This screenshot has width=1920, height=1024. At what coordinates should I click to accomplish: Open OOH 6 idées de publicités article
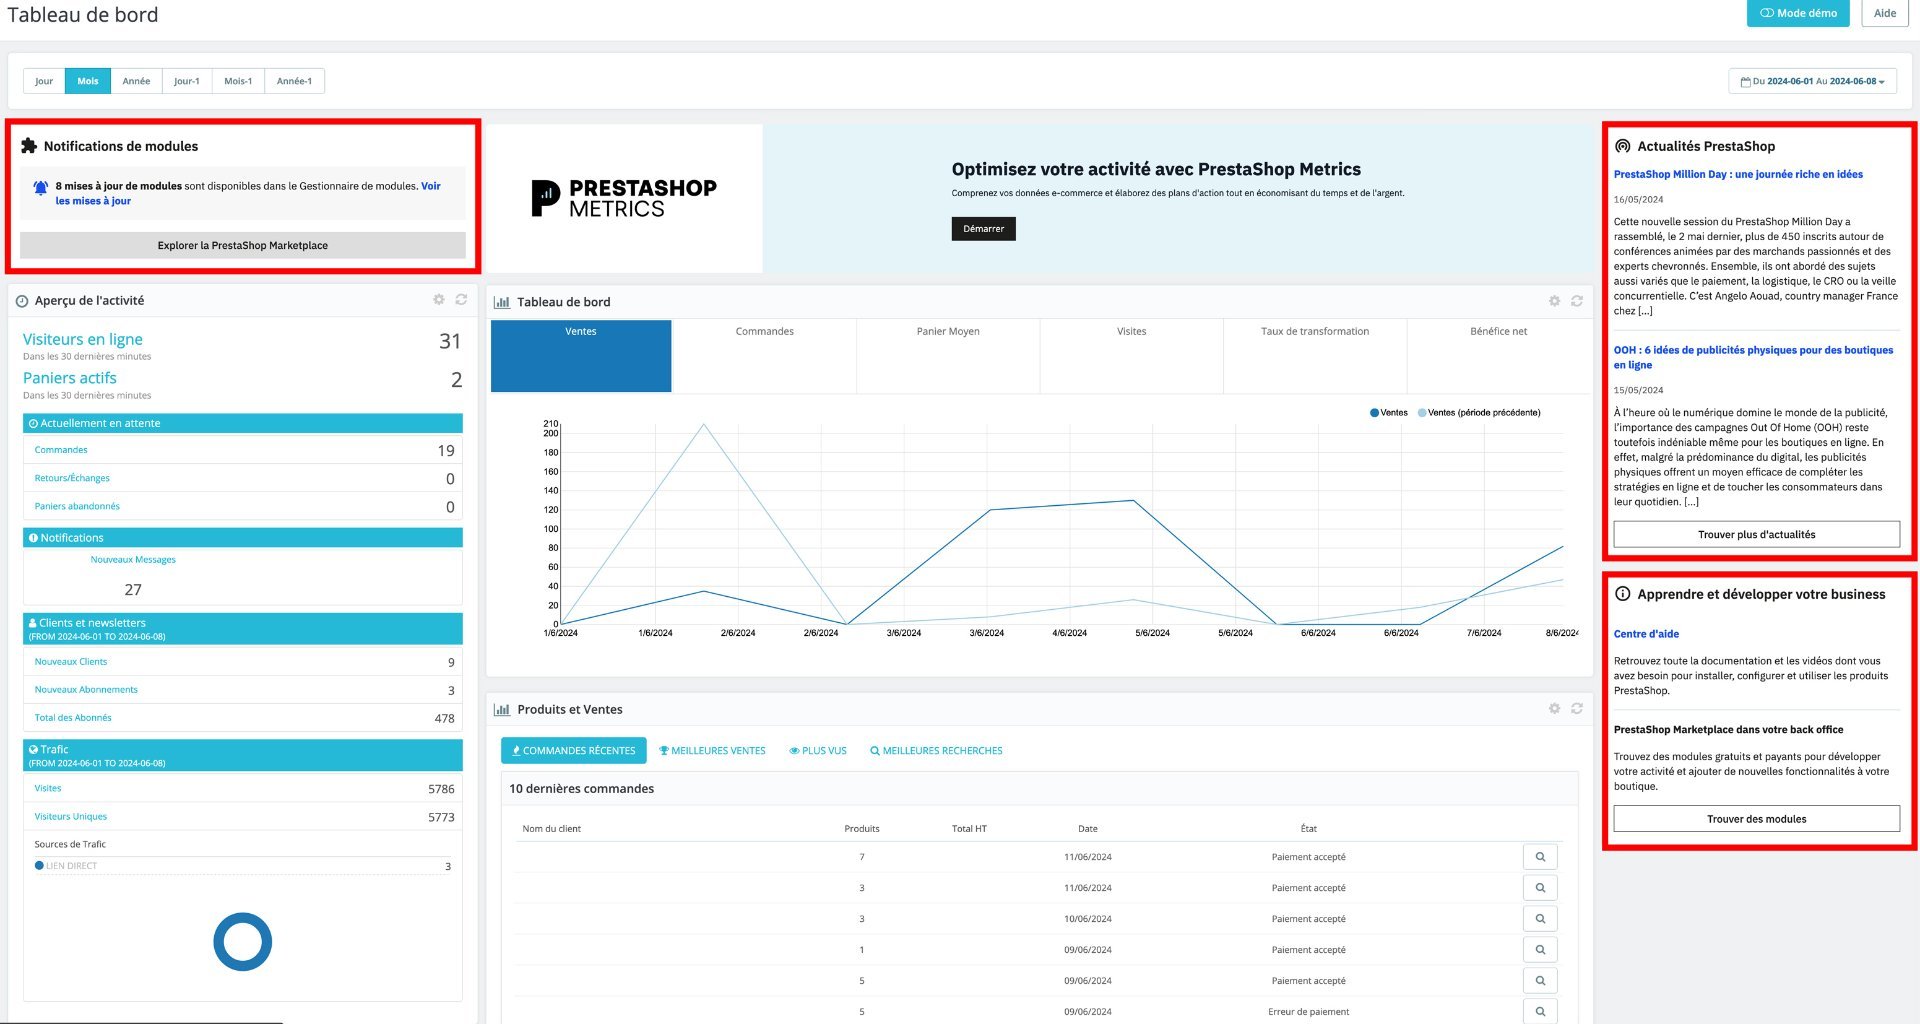tap(1753, 357)
